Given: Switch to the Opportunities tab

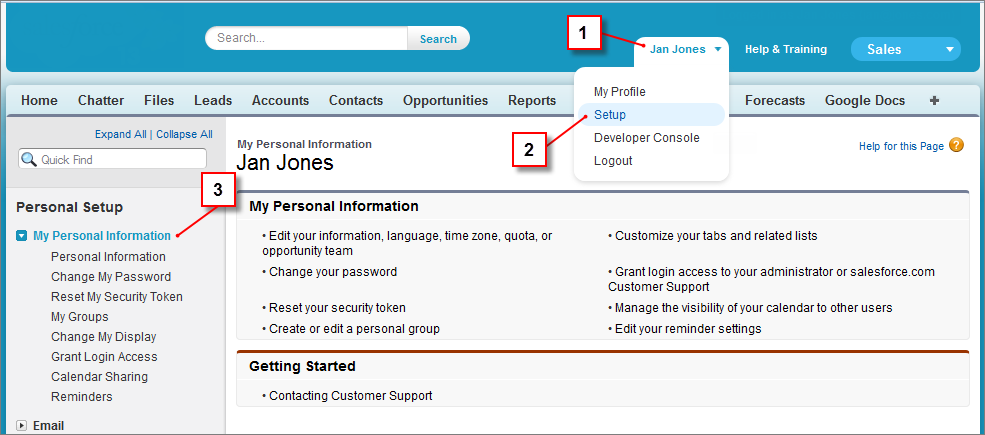Looking at the screenshot, I should pos(445,100).
